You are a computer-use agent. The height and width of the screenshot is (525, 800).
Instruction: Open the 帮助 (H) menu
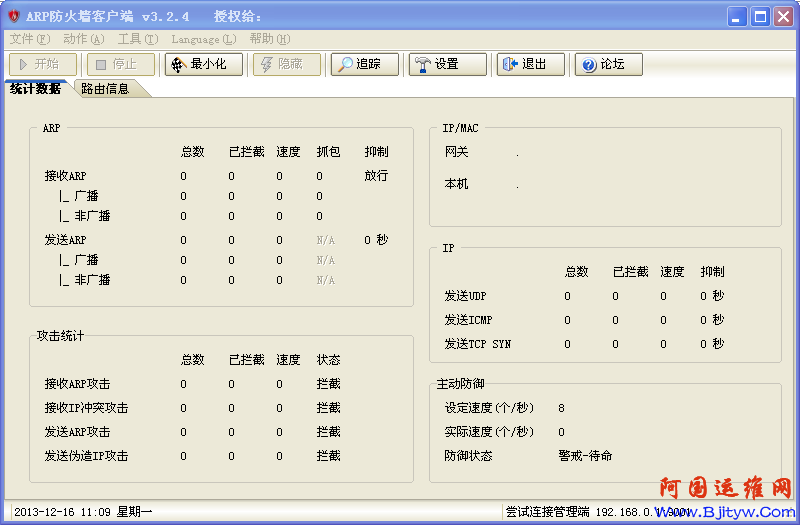point(269,39)
